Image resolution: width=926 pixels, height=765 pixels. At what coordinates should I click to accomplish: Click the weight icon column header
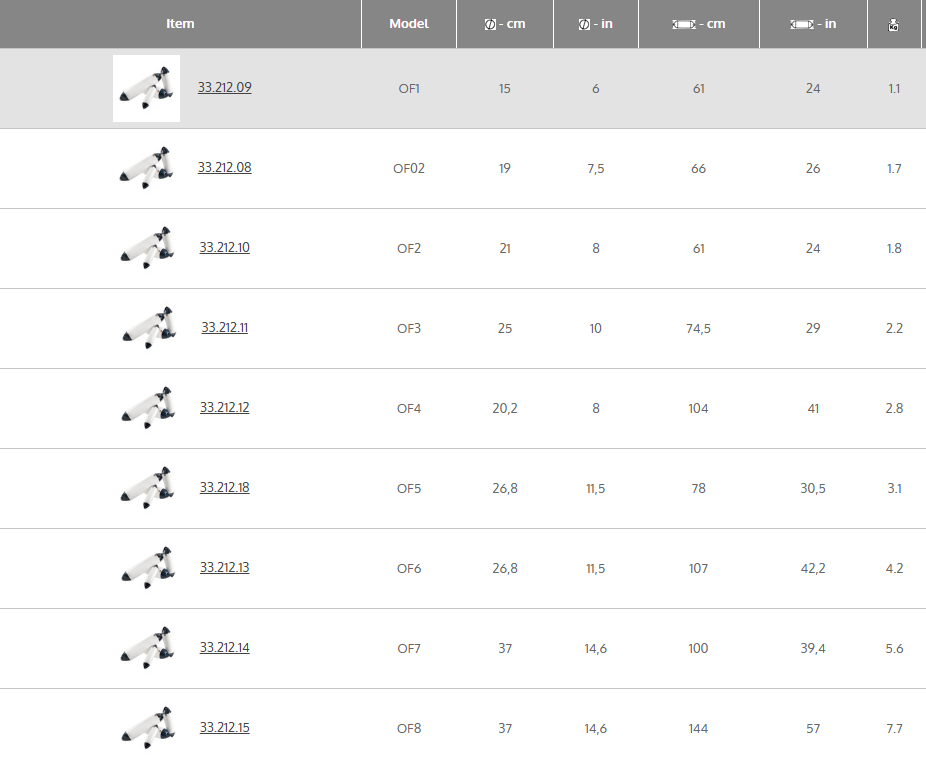point(892,24)
